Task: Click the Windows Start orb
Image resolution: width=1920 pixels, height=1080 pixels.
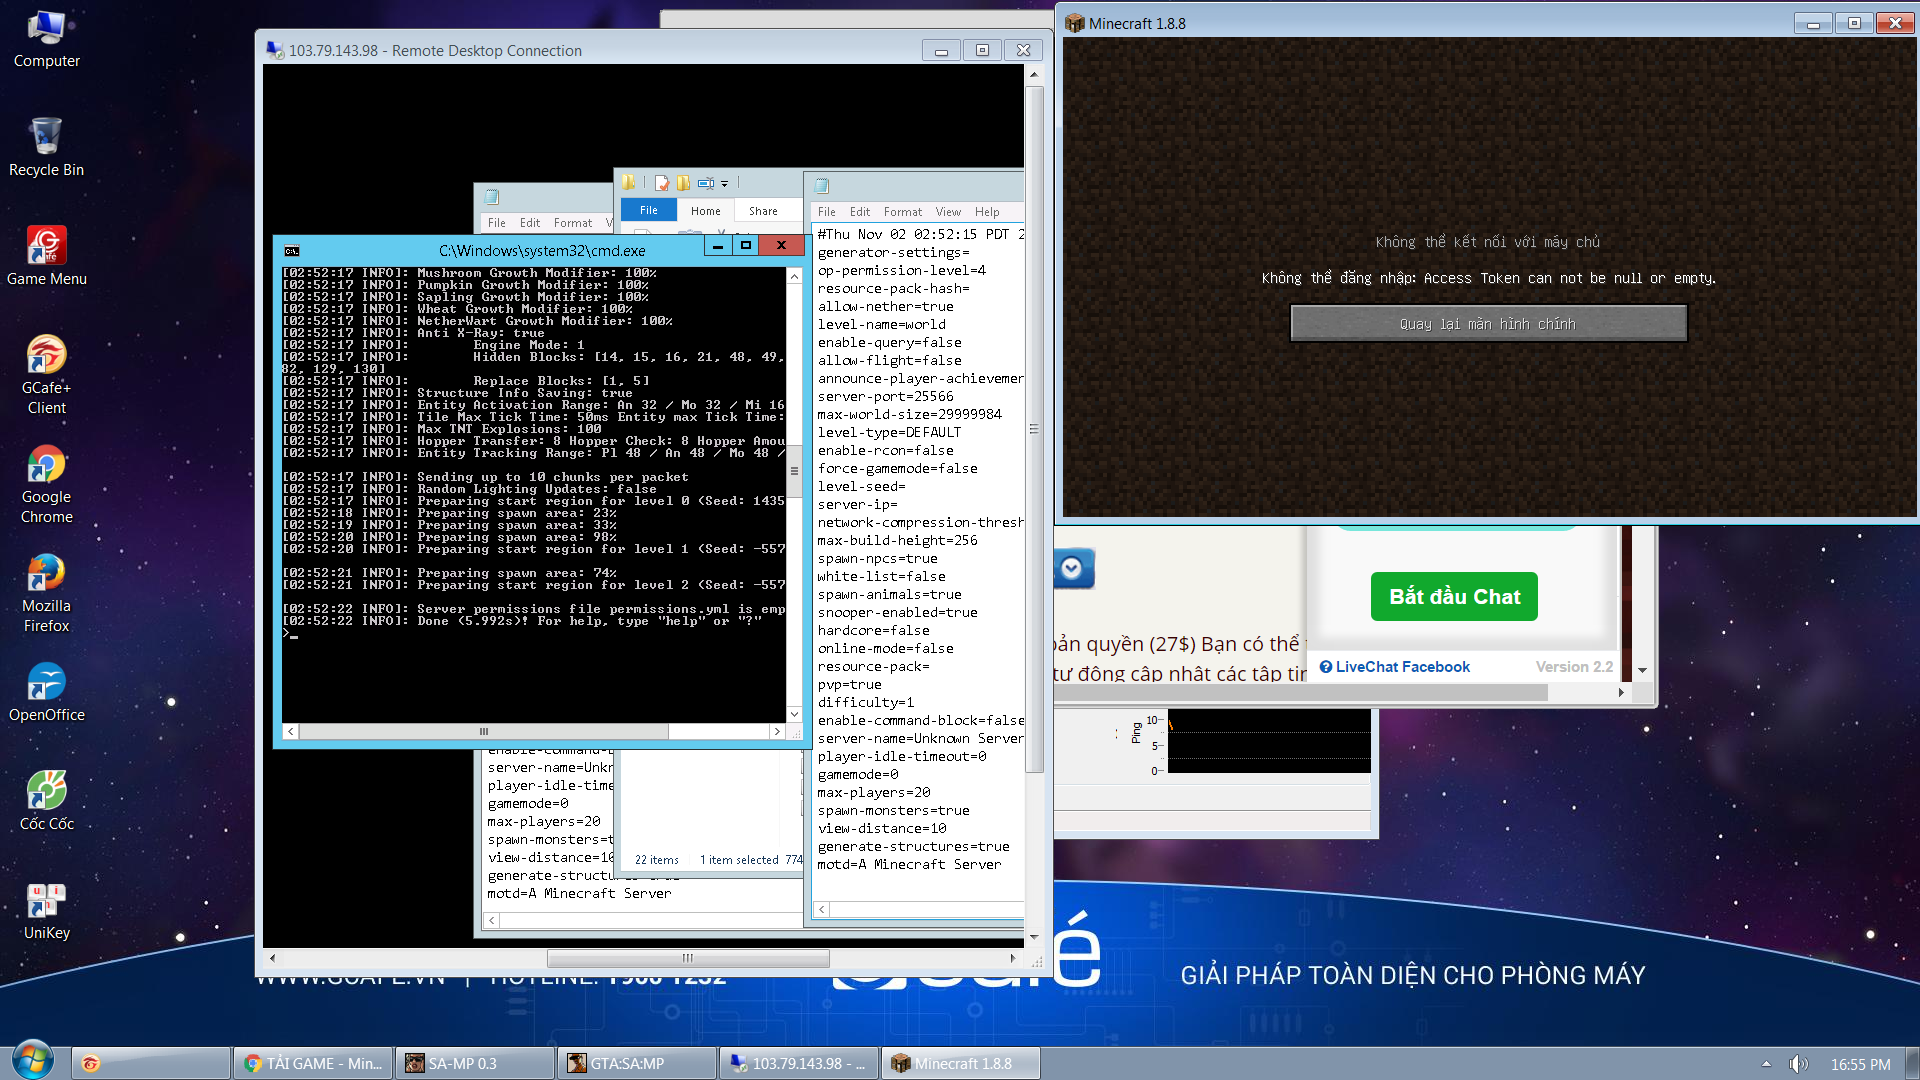Action: pos(33,1061)
